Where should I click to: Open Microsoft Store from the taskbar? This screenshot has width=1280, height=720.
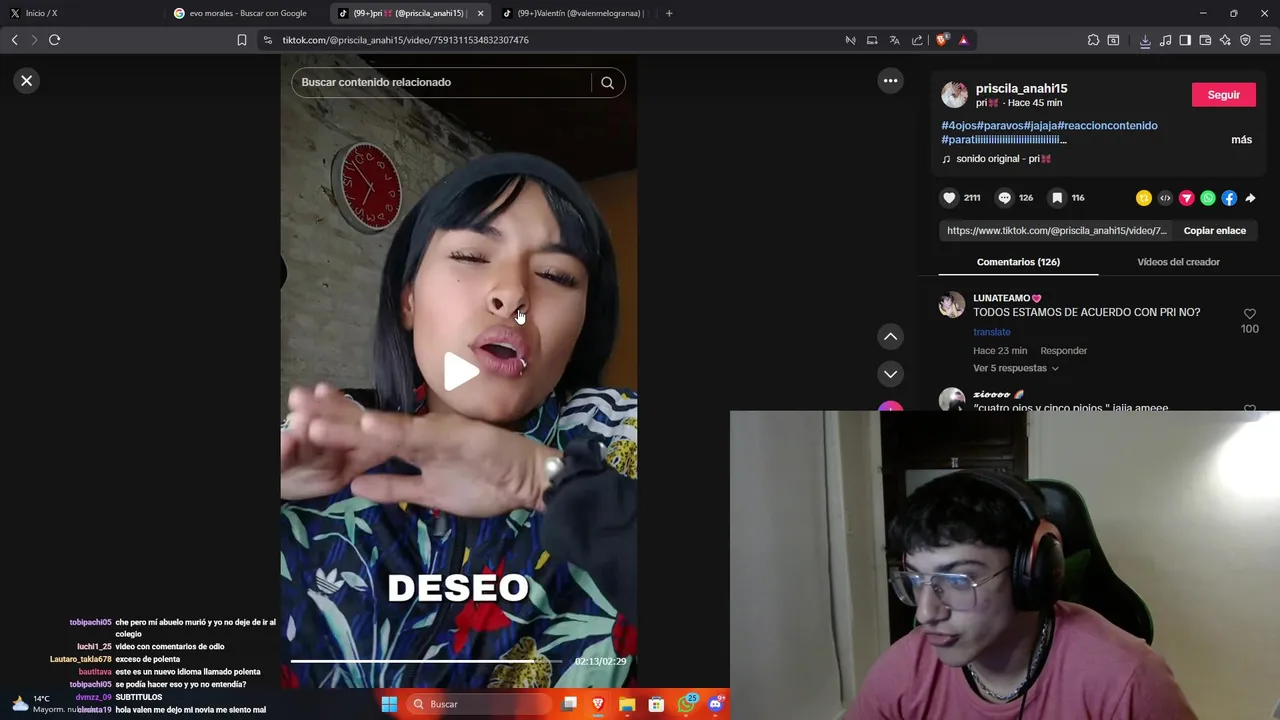coord(656,704)
